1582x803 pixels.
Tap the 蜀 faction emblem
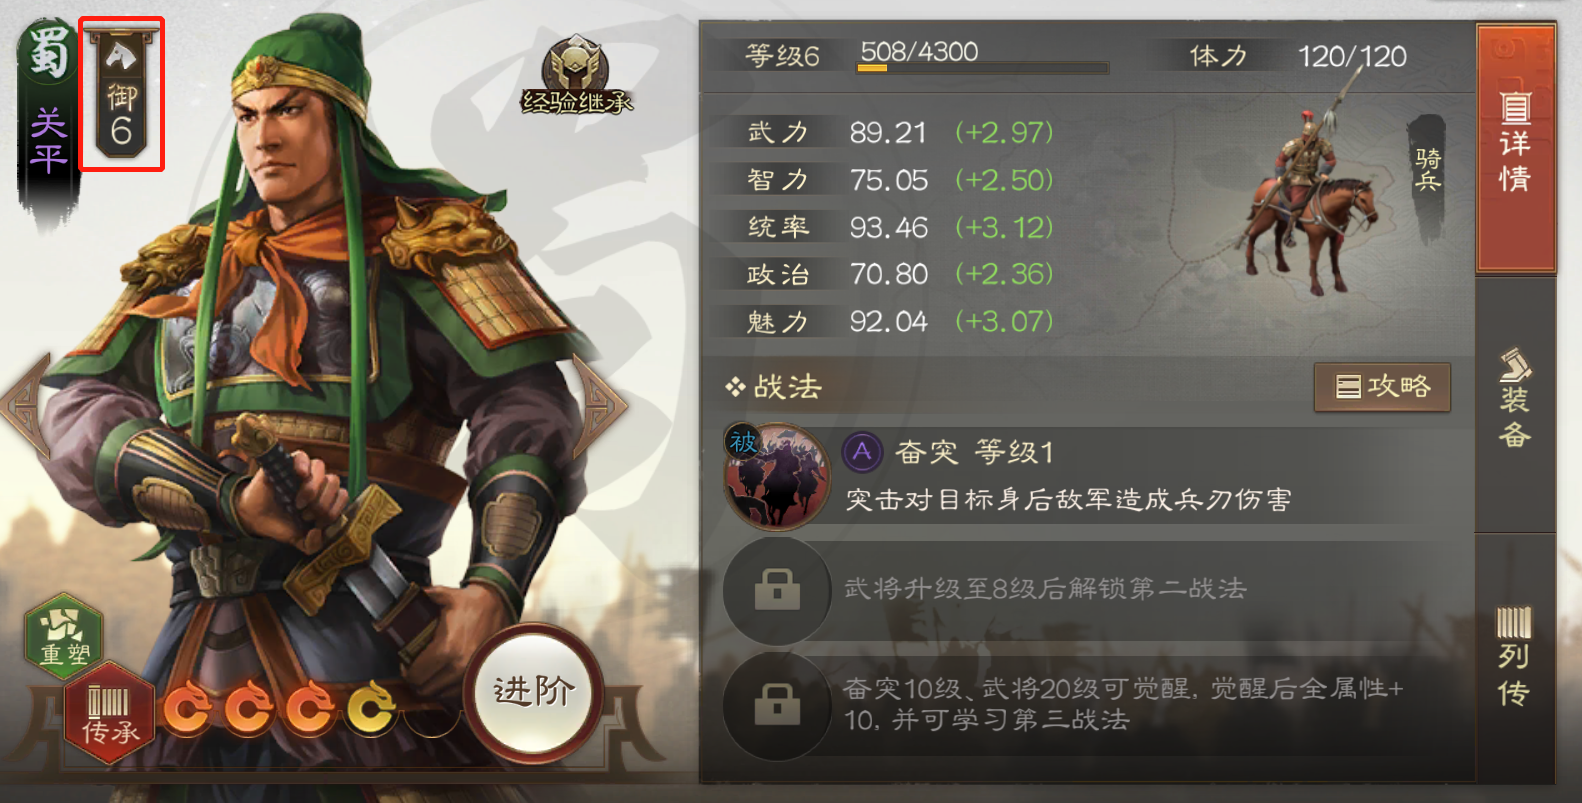(x=47, y=52)
